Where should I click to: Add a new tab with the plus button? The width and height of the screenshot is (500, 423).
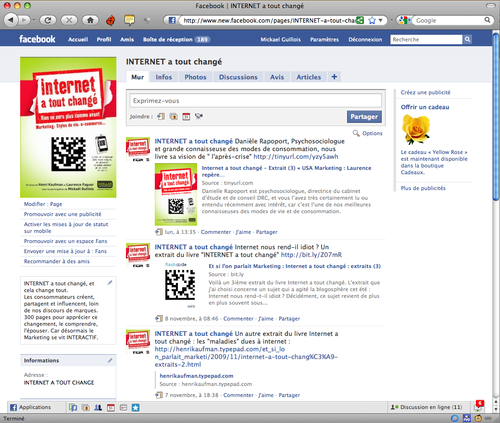[x=334, y=77]
